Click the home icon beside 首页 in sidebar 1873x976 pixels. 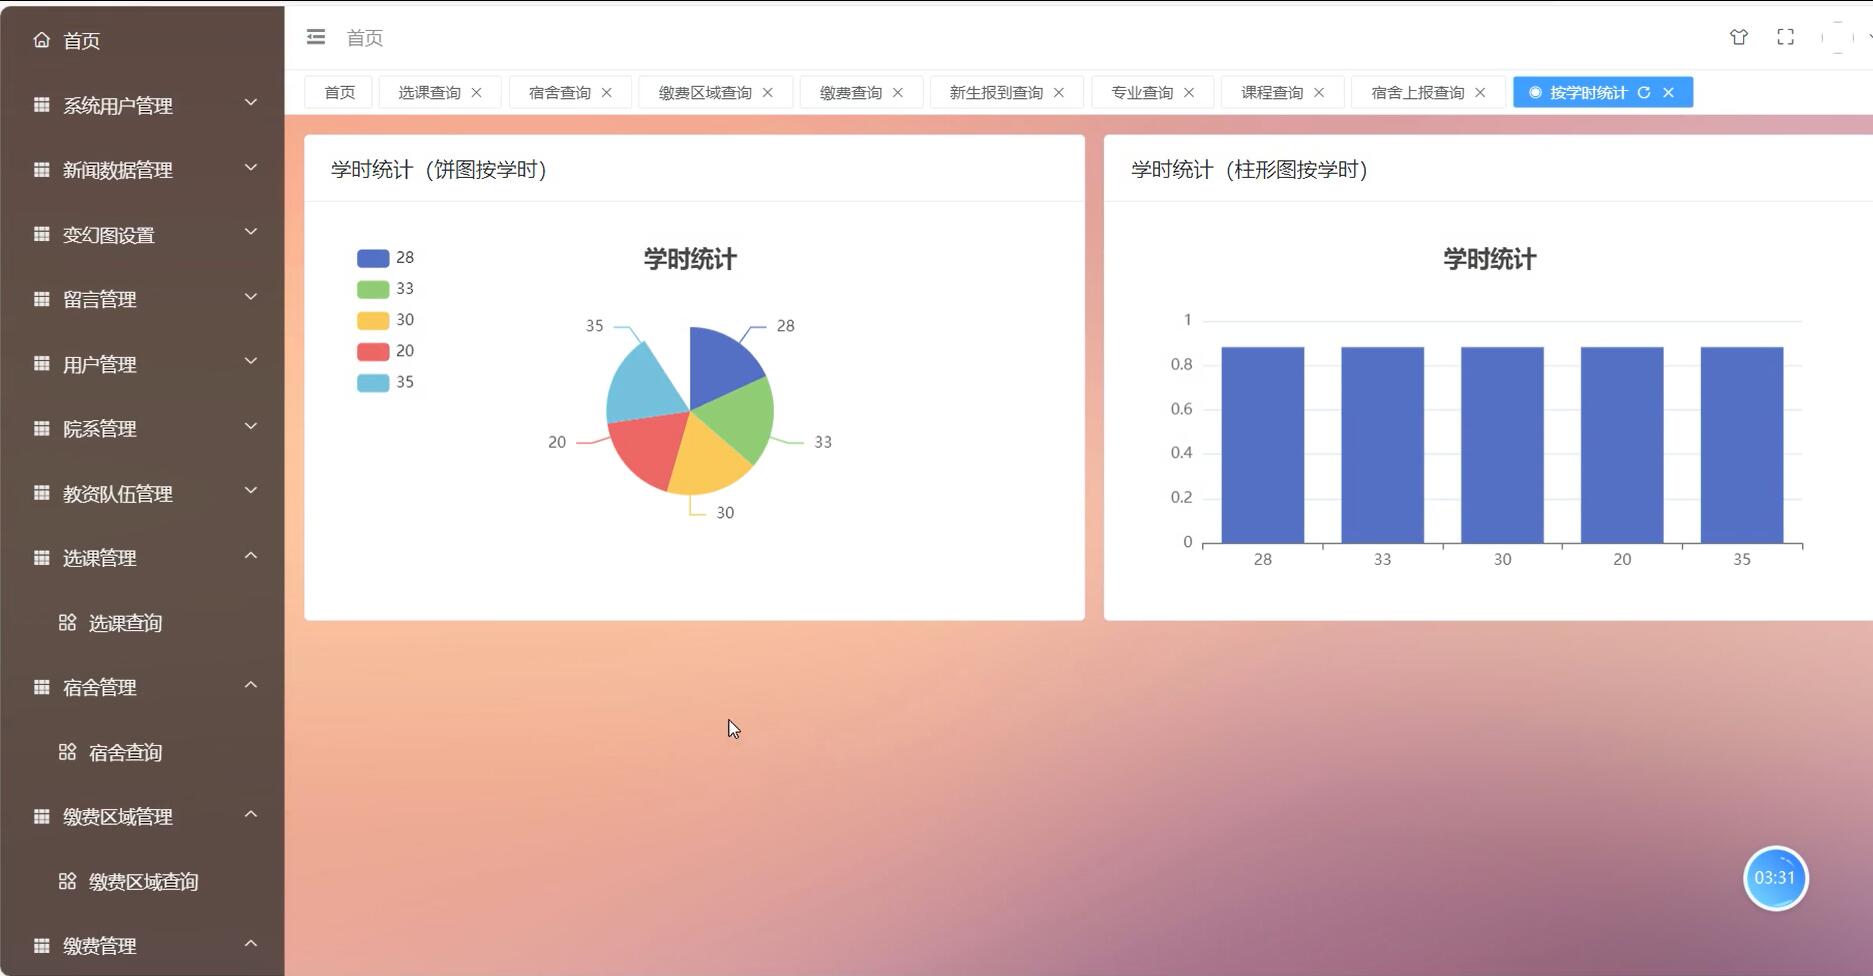(x=41, y=39)
